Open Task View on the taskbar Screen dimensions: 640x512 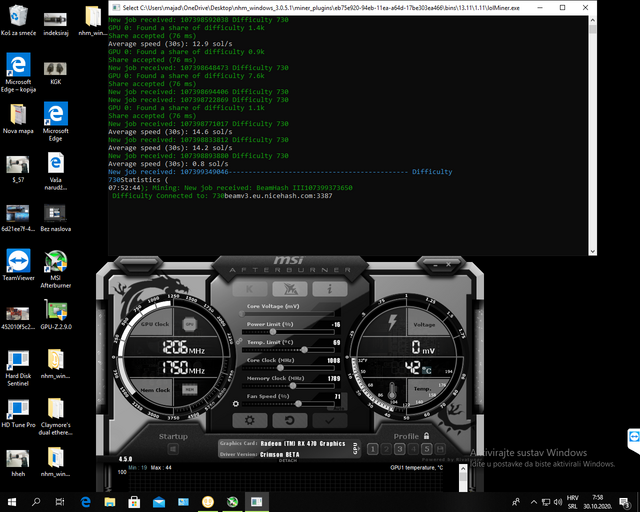pos(60,502)
